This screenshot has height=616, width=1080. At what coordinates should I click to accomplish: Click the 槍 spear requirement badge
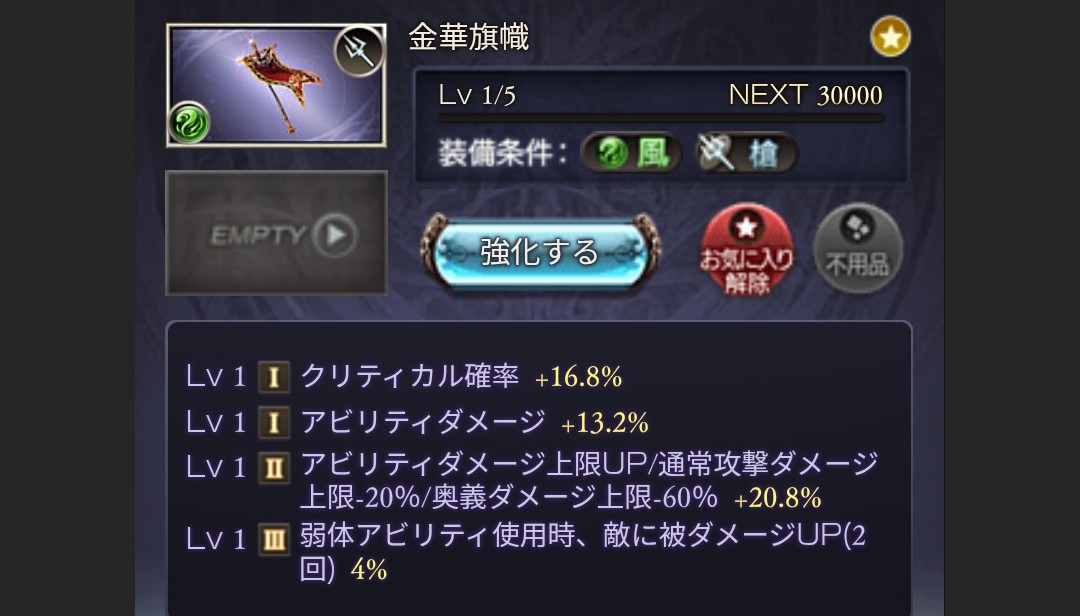pyautogui.click(x=747, y=152)
